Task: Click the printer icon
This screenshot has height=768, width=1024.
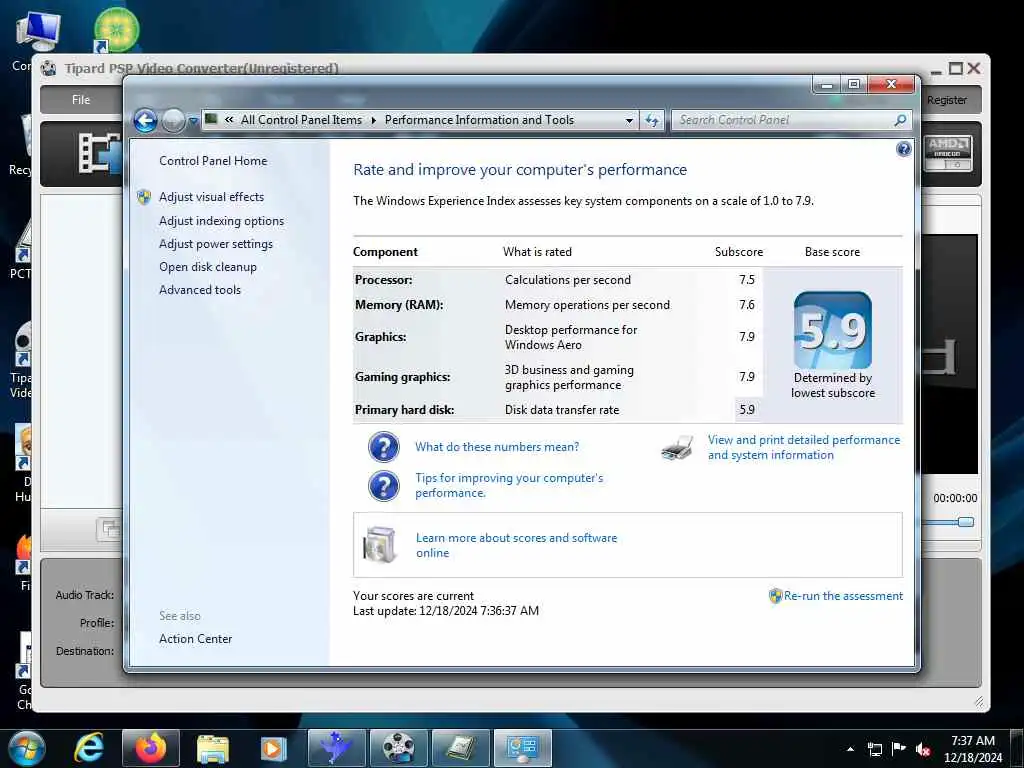Action: click(x=677, y=448)
